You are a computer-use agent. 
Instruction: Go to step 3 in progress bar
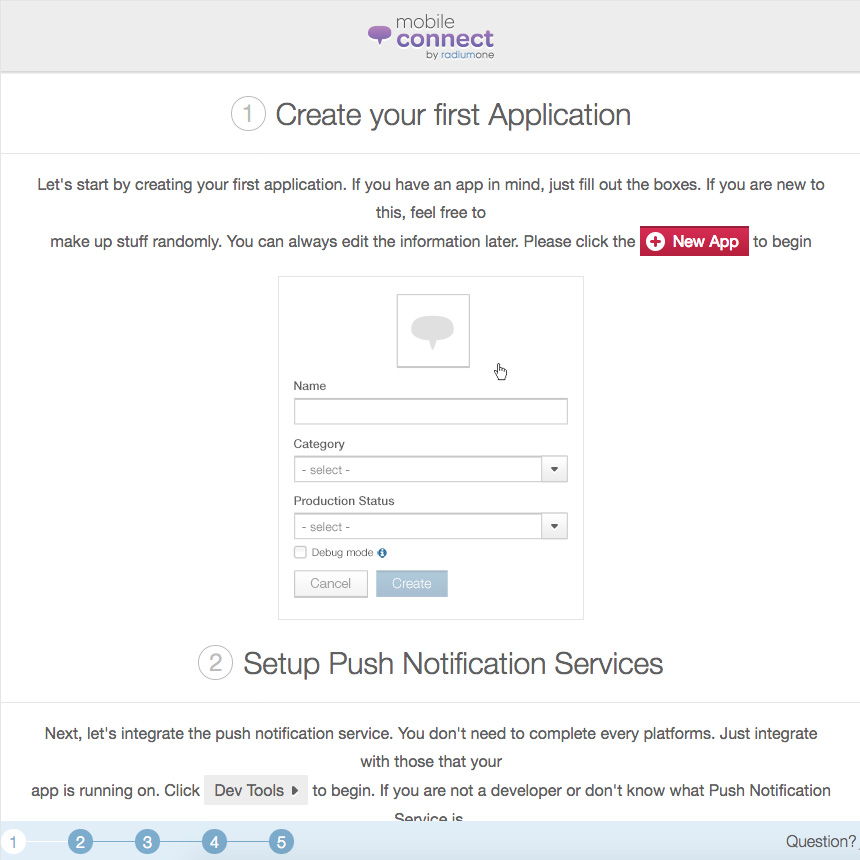(148, 842)
